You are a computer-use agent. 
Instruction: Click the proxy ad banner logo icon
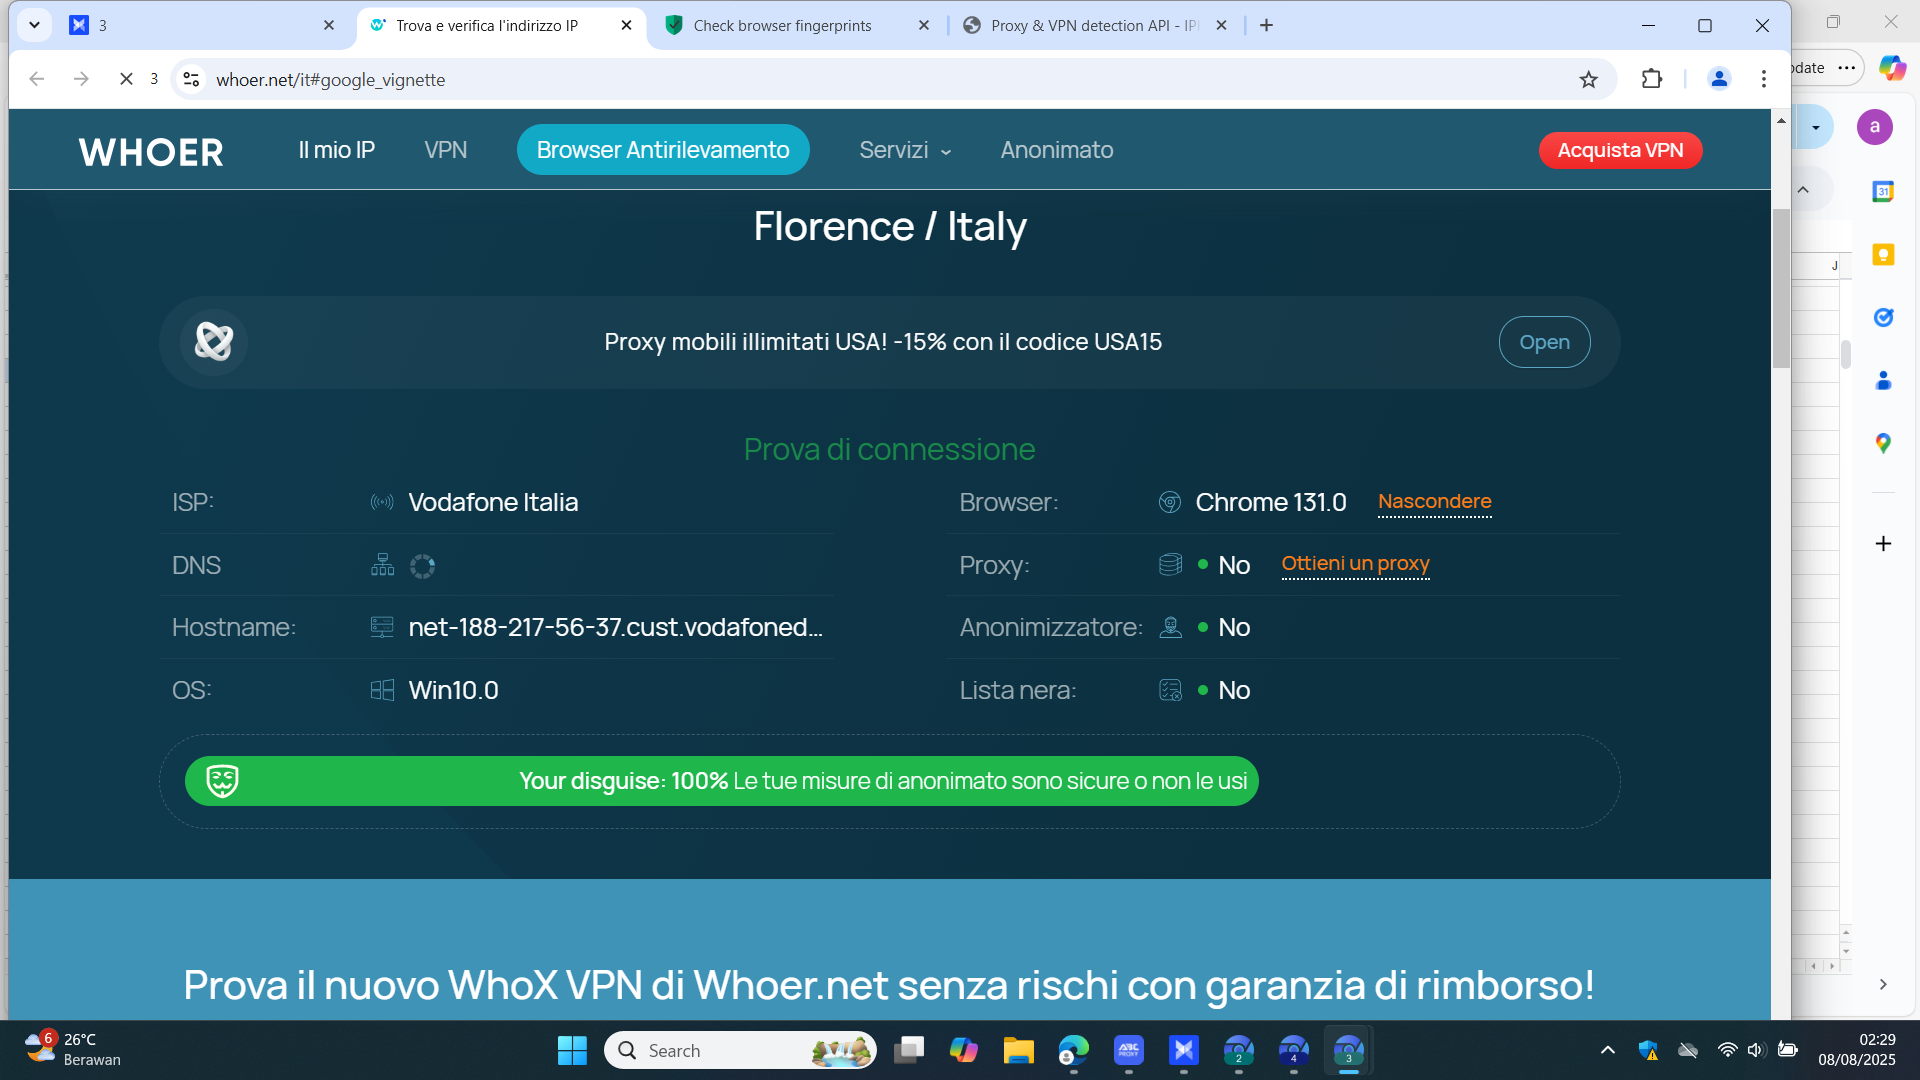214,342
